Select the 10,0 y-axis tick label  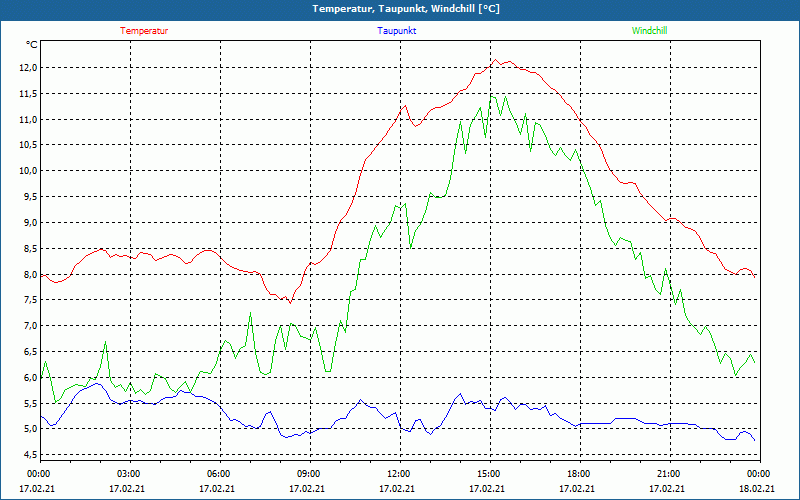tap(28, 171)
